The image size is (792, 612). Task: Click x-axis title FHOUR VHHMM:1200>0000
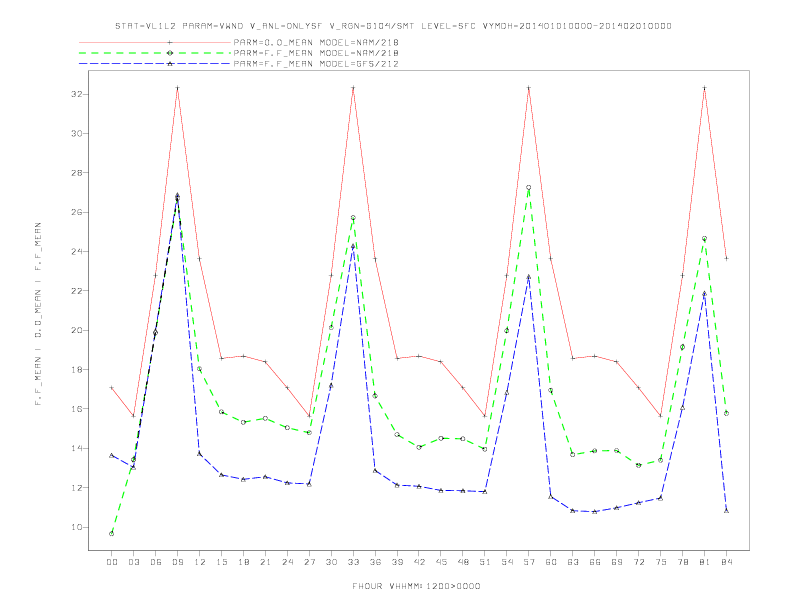pos(416,586)
